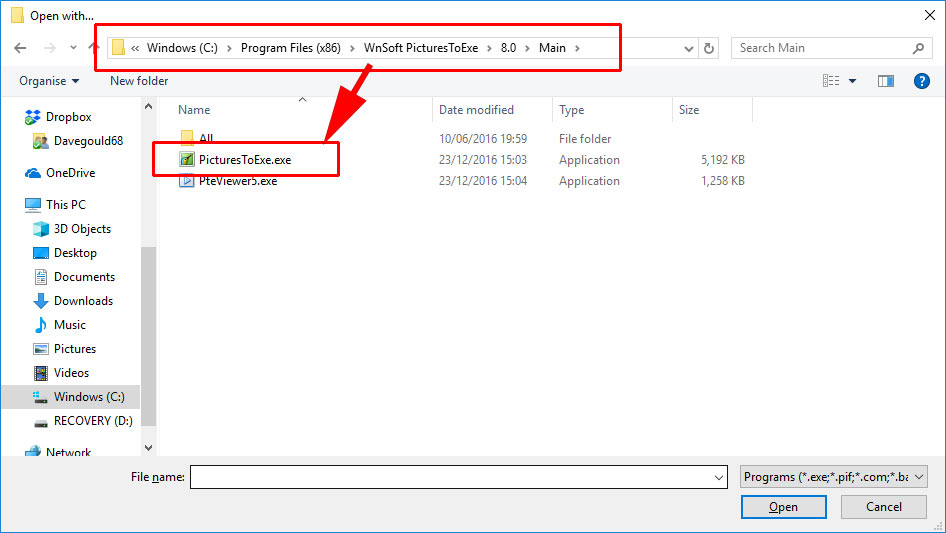
Task: Open Network in the sidebar
Action: [x=68, y=452]
